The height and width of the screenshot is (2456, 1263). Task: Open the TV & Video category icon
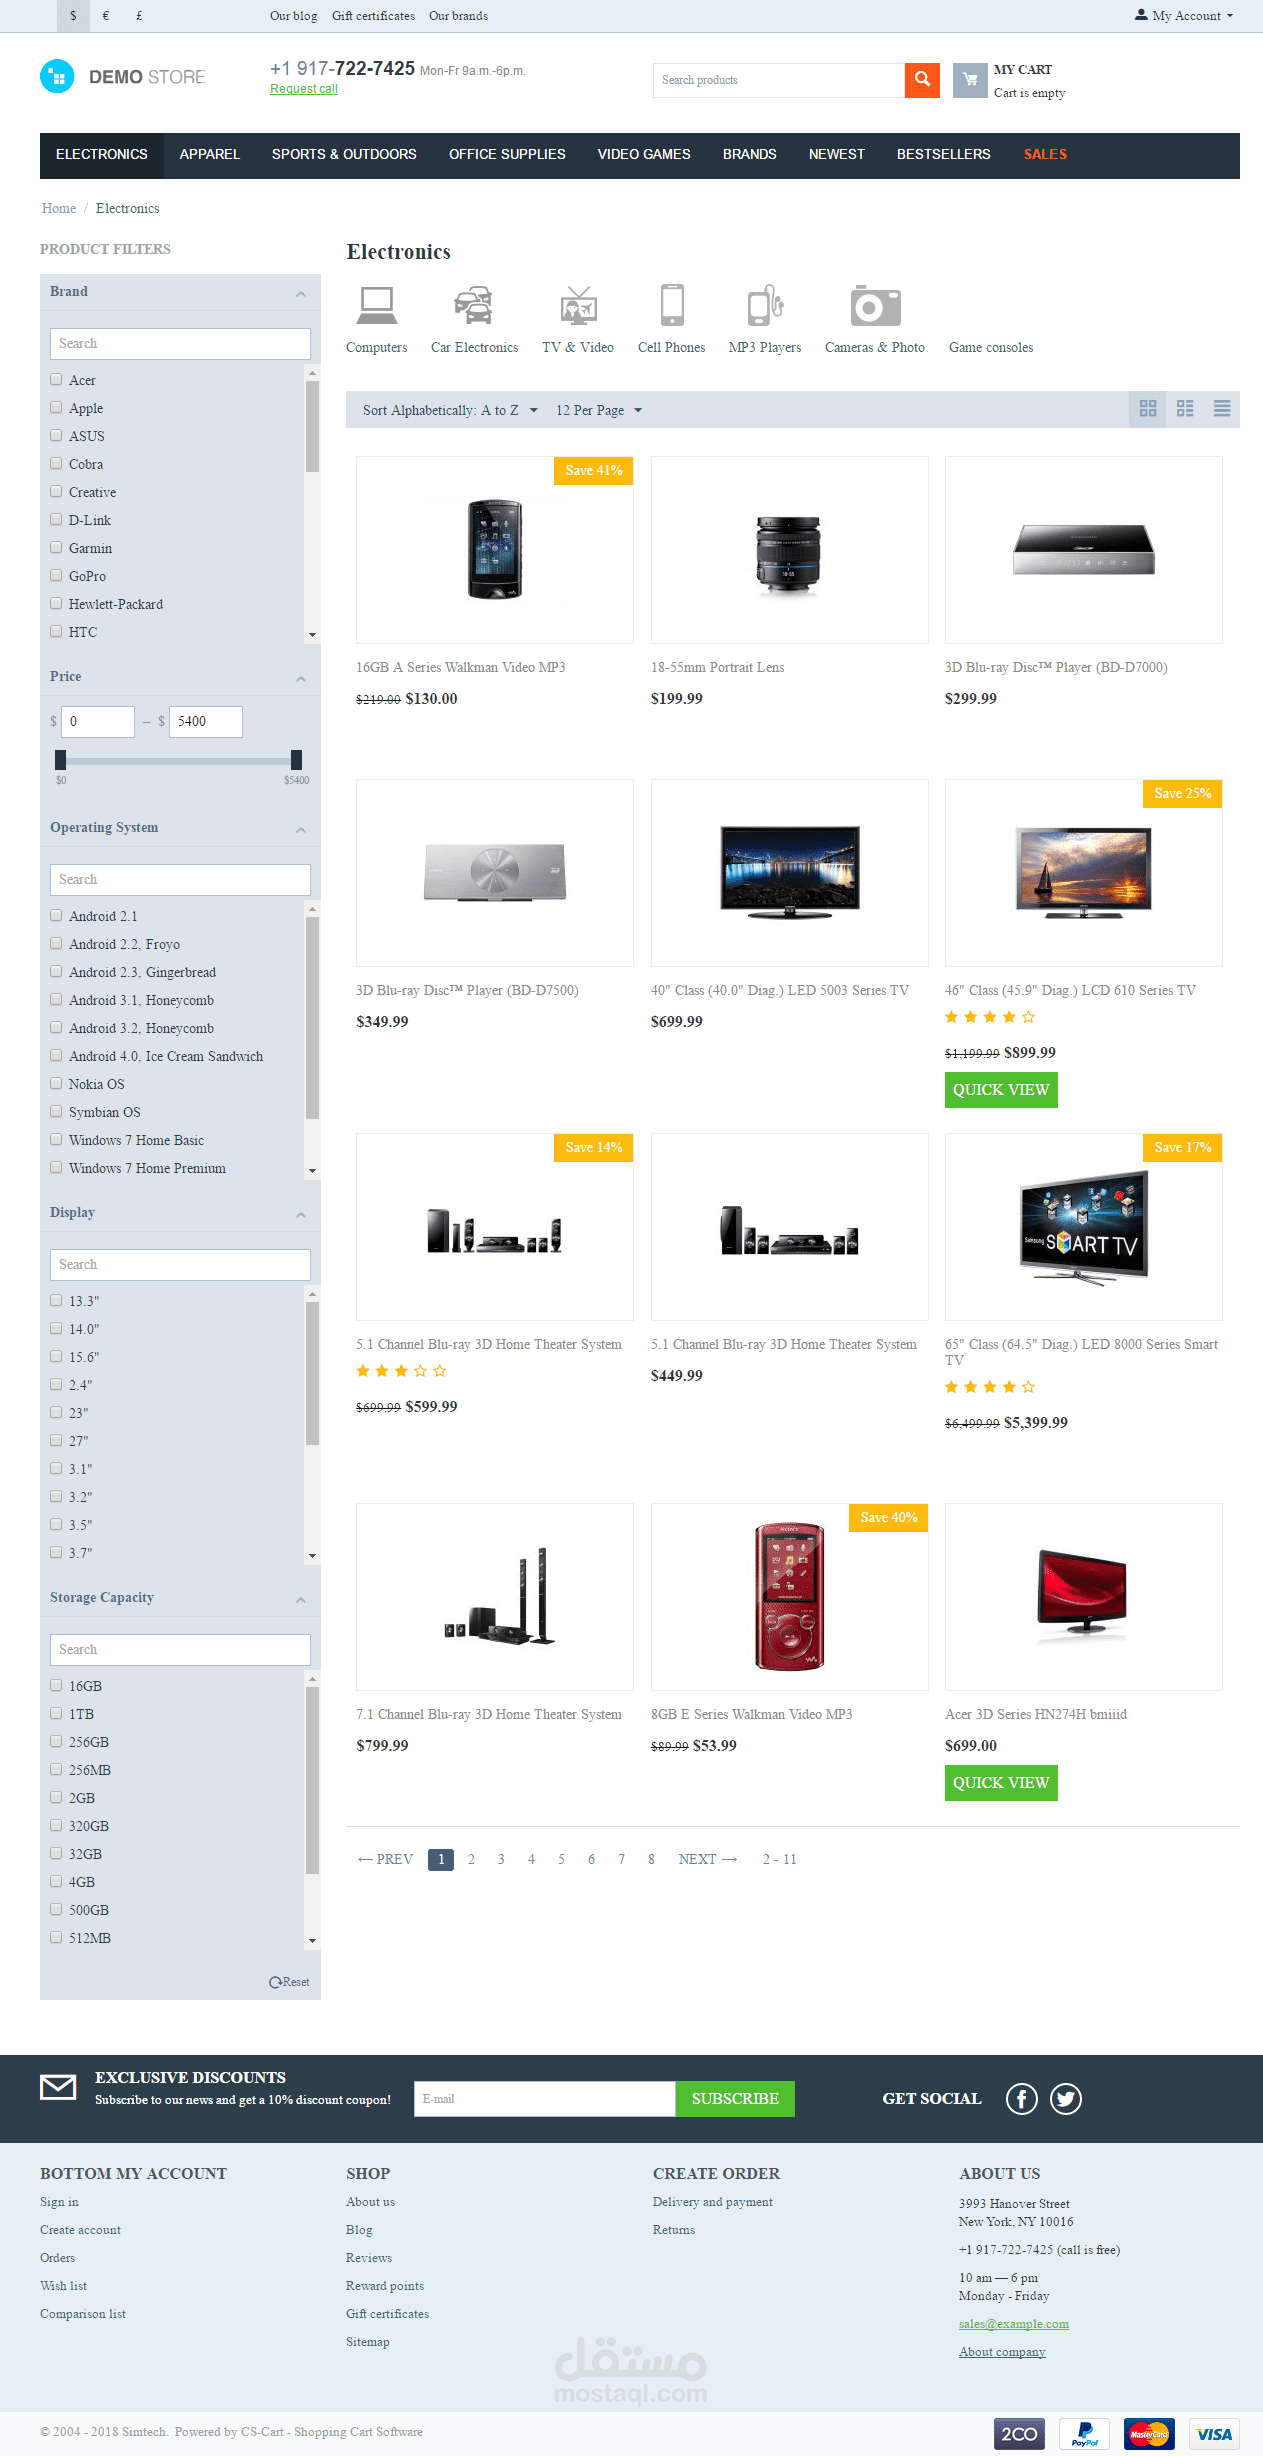pos(578,306)
